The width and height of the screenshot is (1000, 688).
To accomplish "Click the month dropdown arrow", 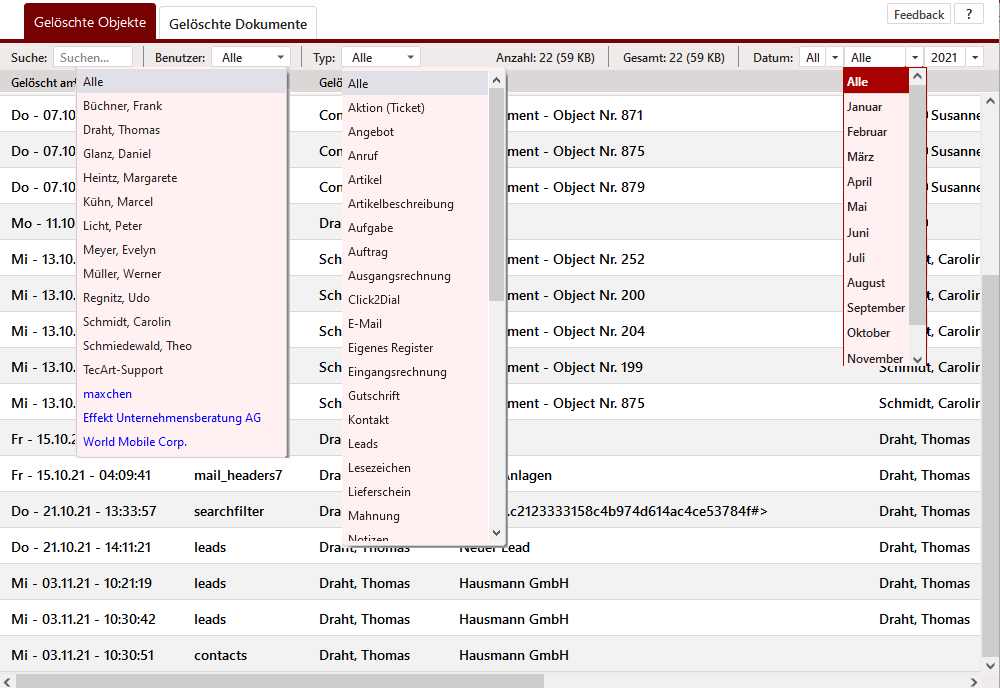I will point(914,58).
